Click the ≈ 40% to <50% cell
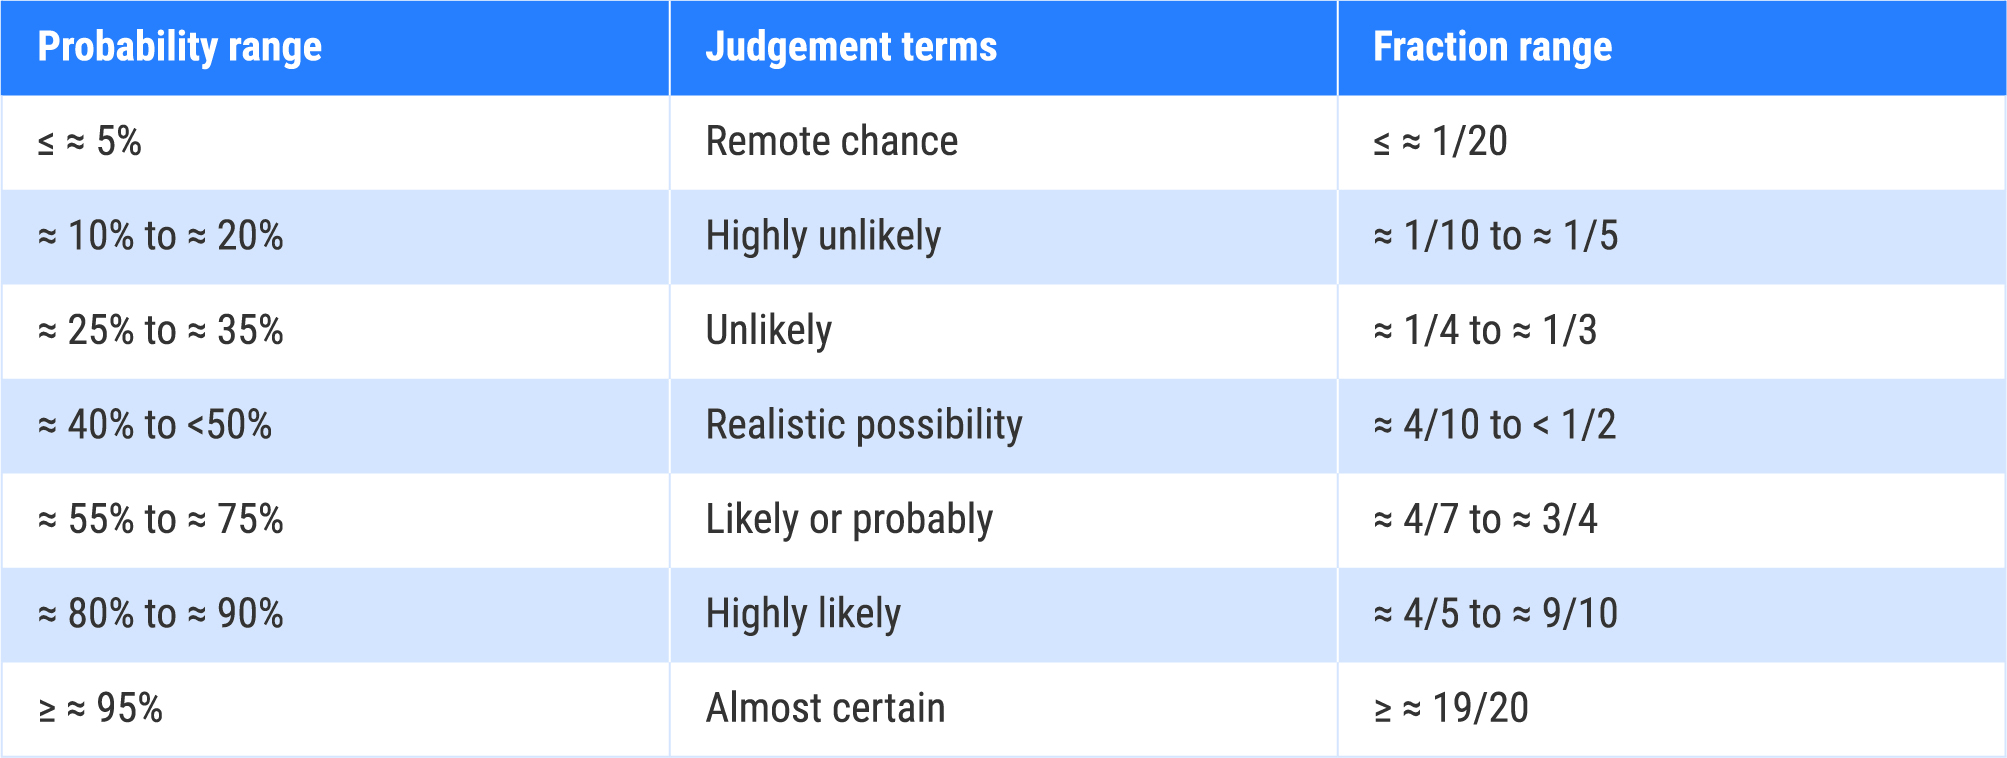The height and width of the screenshot is (758, 2007). (335, 426)
